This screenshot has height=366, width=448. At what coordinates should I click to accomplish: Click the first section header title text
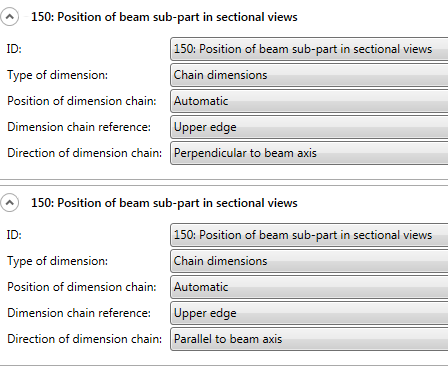point(164,17)
